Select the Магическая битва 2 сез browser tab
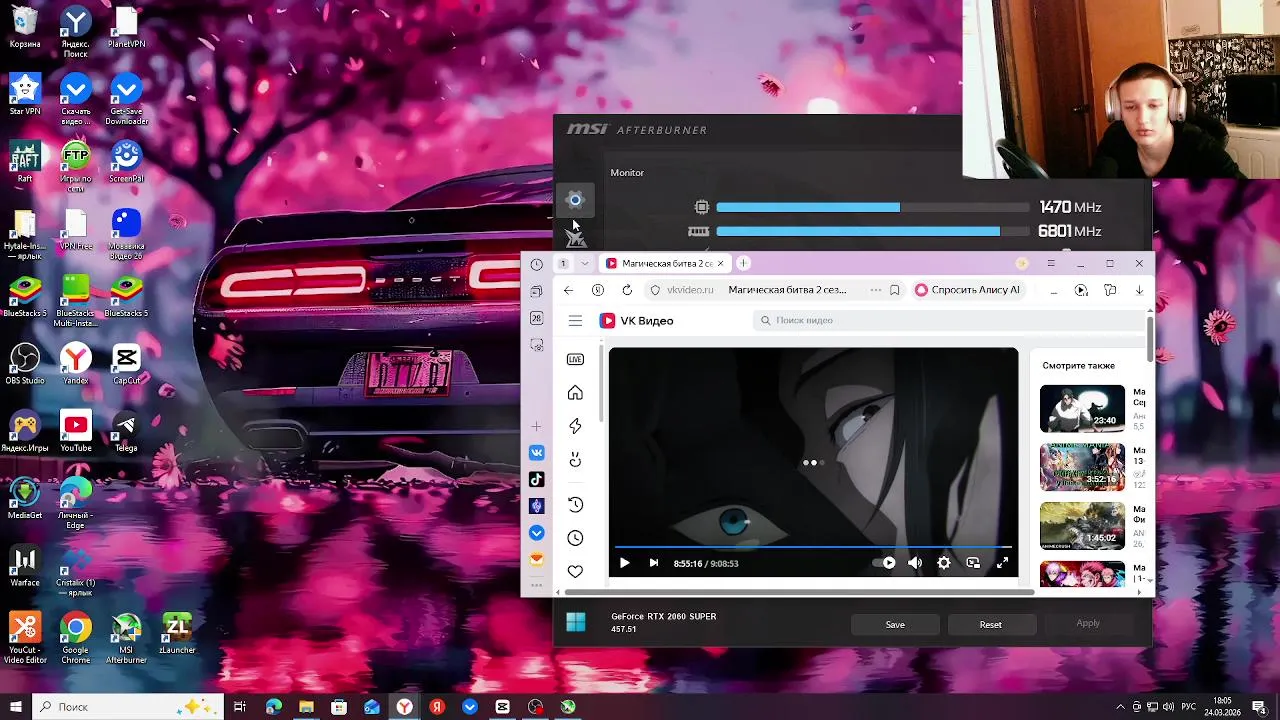 (665, 264)
